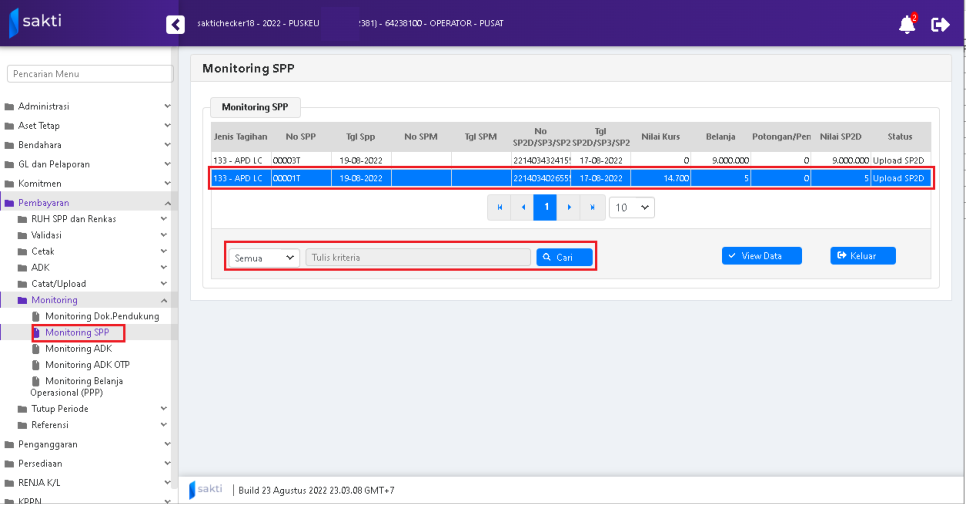Image resolution: width=966 pixels, height=506 pixels.
Task: Go to the previous page arrow
Action: tap(522, 208)
